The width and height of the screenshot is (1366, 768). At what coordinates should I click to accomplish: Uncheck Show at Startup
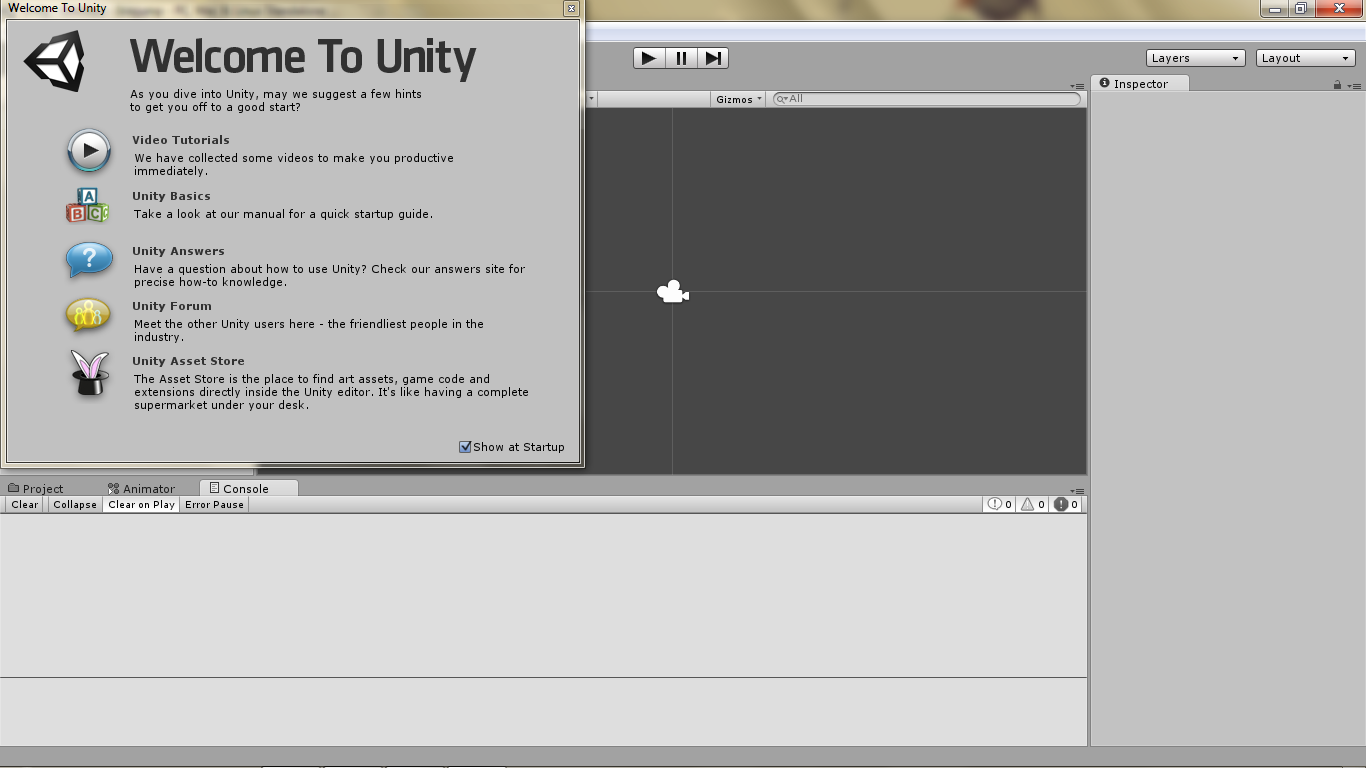(x=464, y=446)
